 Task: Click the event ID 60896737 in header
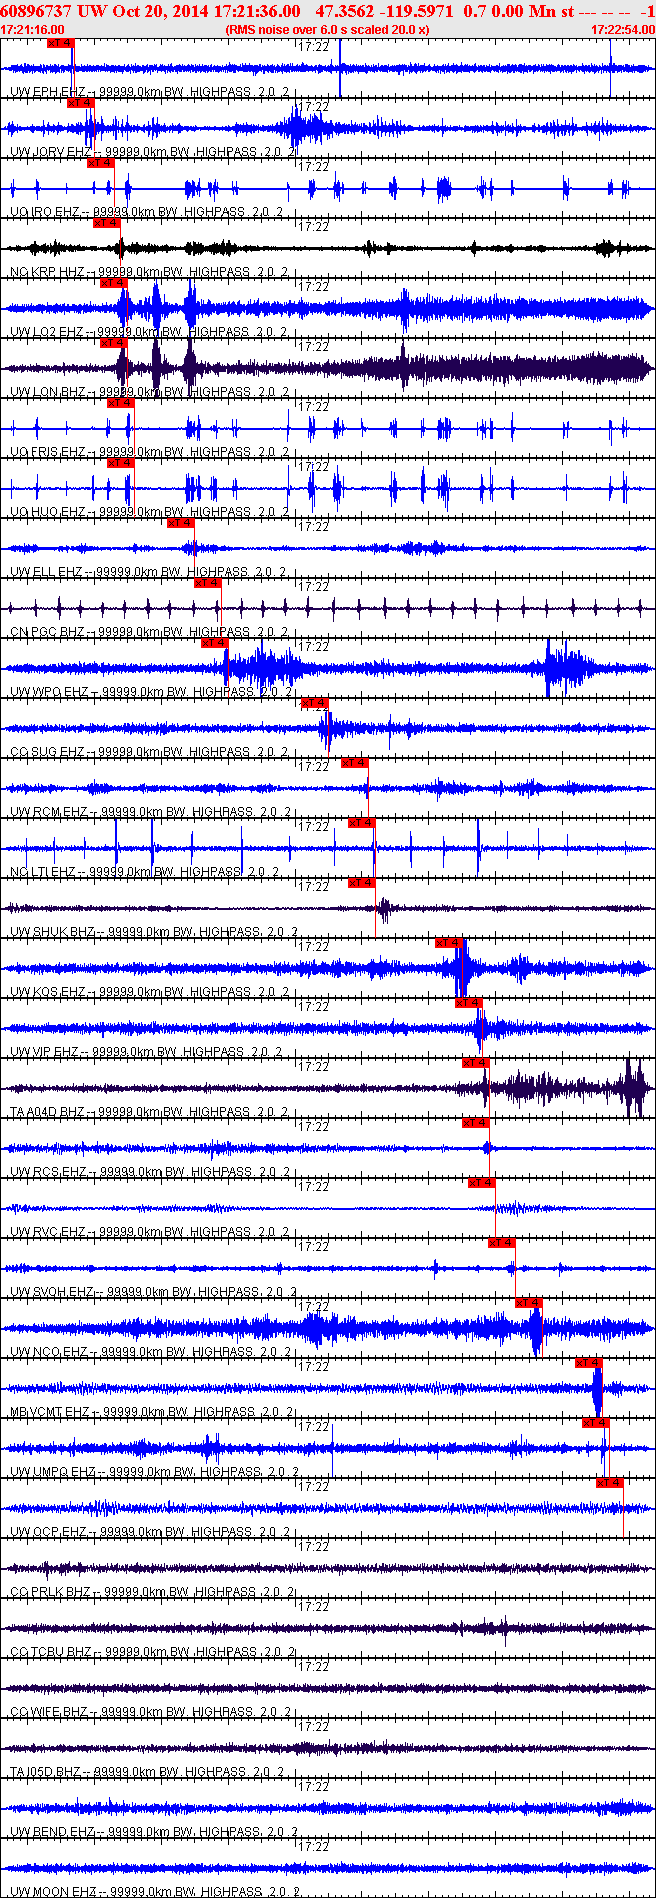click(x=36, y=11)
